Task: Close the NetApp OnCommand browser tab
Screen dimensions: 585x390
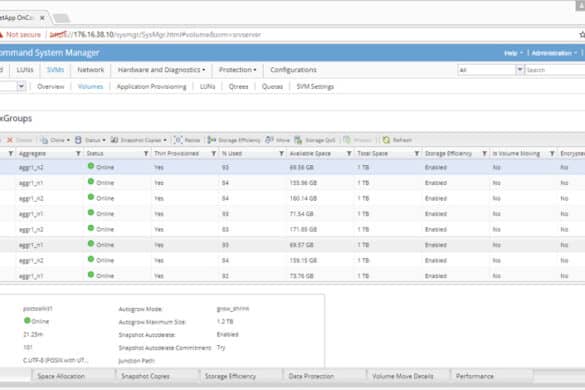Action: click(42, 18)
